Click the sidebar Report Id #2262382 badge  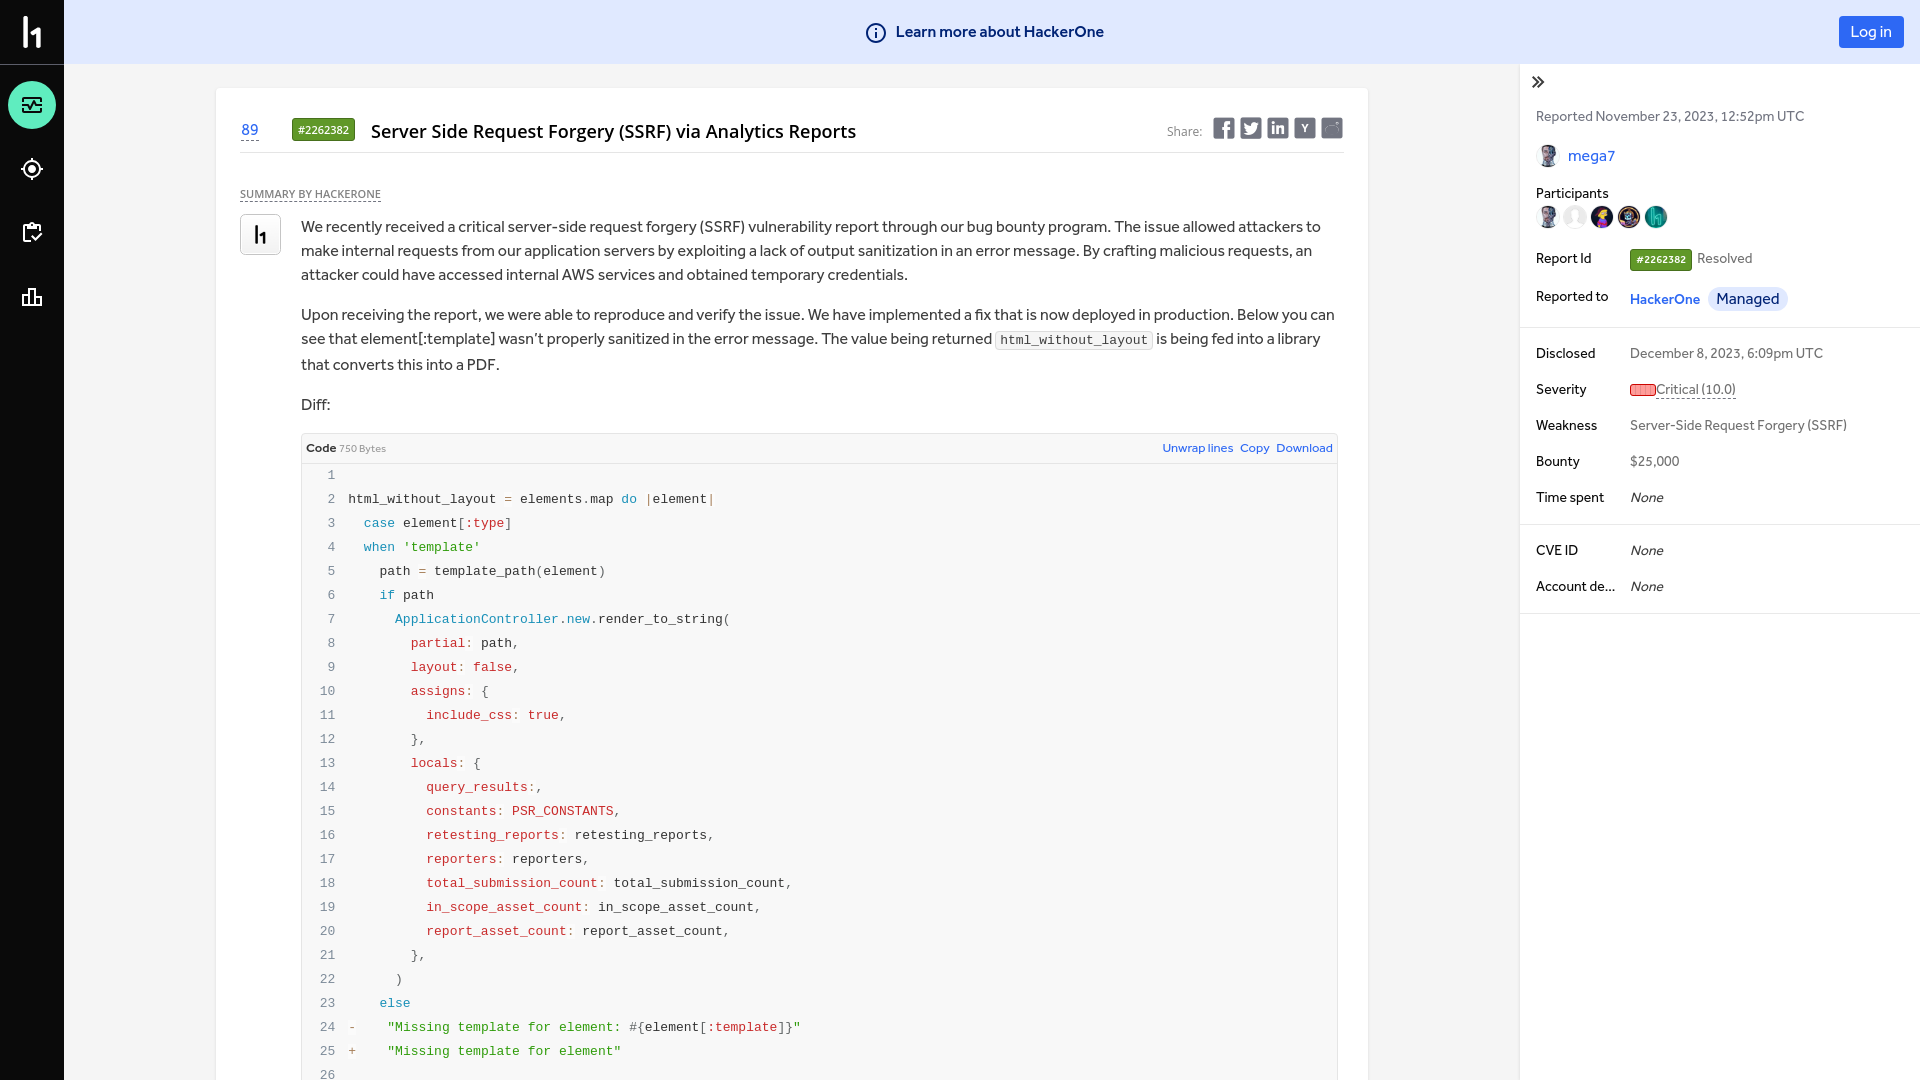point(1661,260)
